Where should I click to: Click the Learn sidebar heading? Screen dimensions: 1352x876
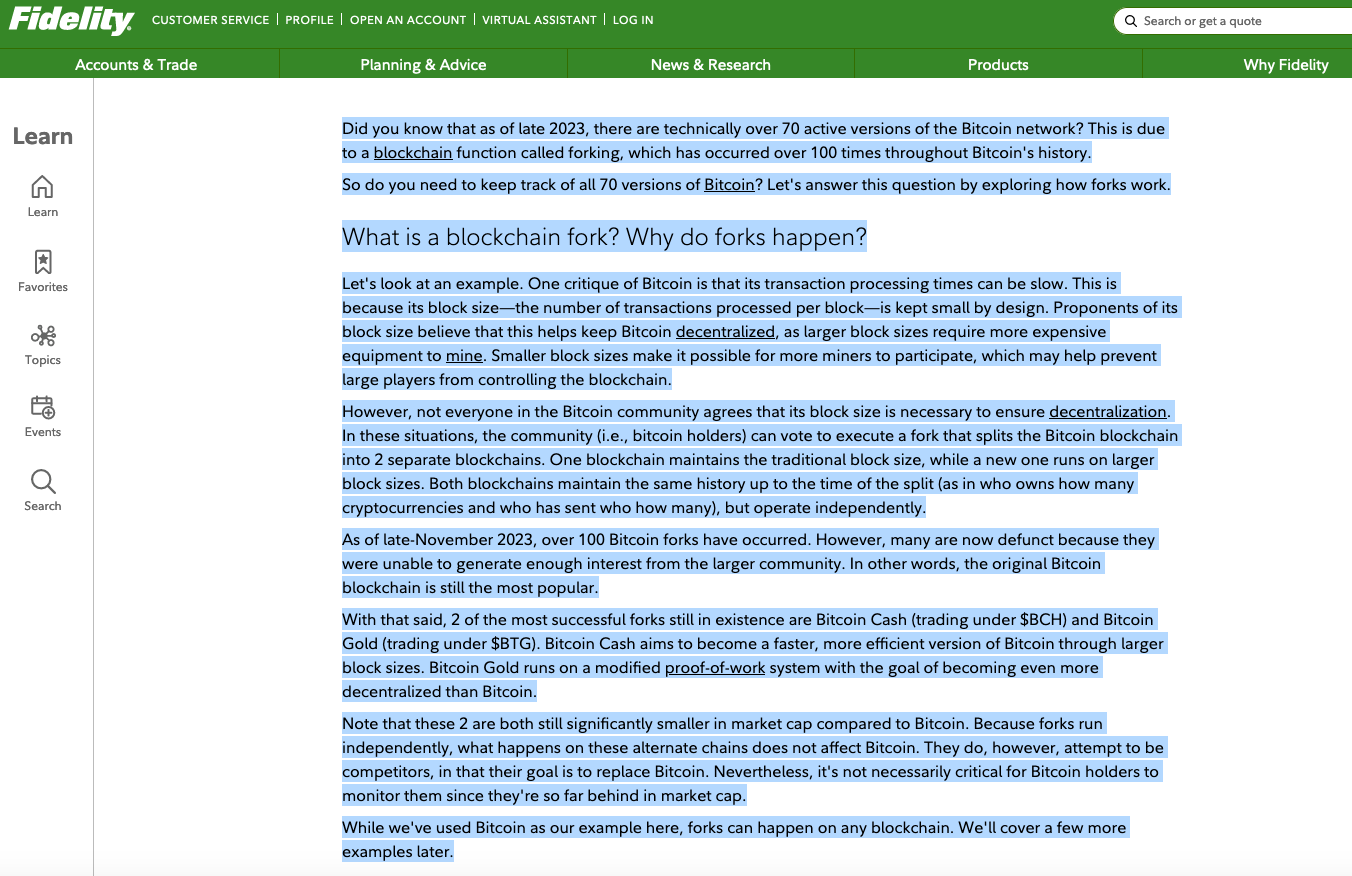43,136
